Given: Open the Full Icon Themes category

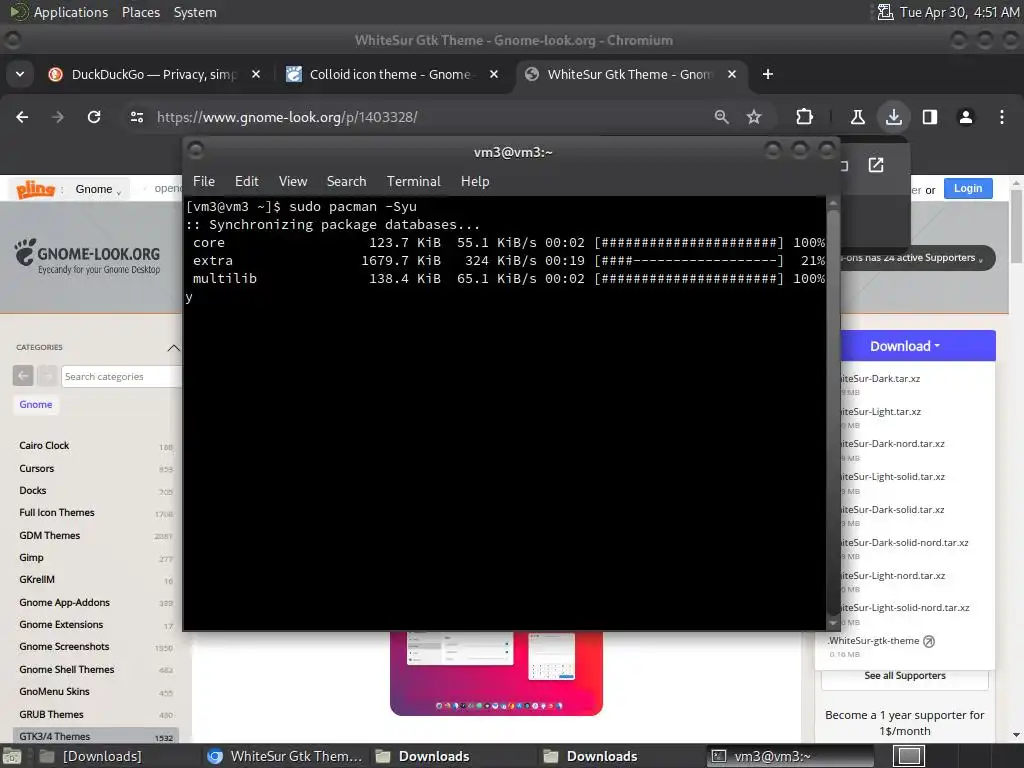Looking at the screenshot, I should pyautogui.click(x=57, y=513).
